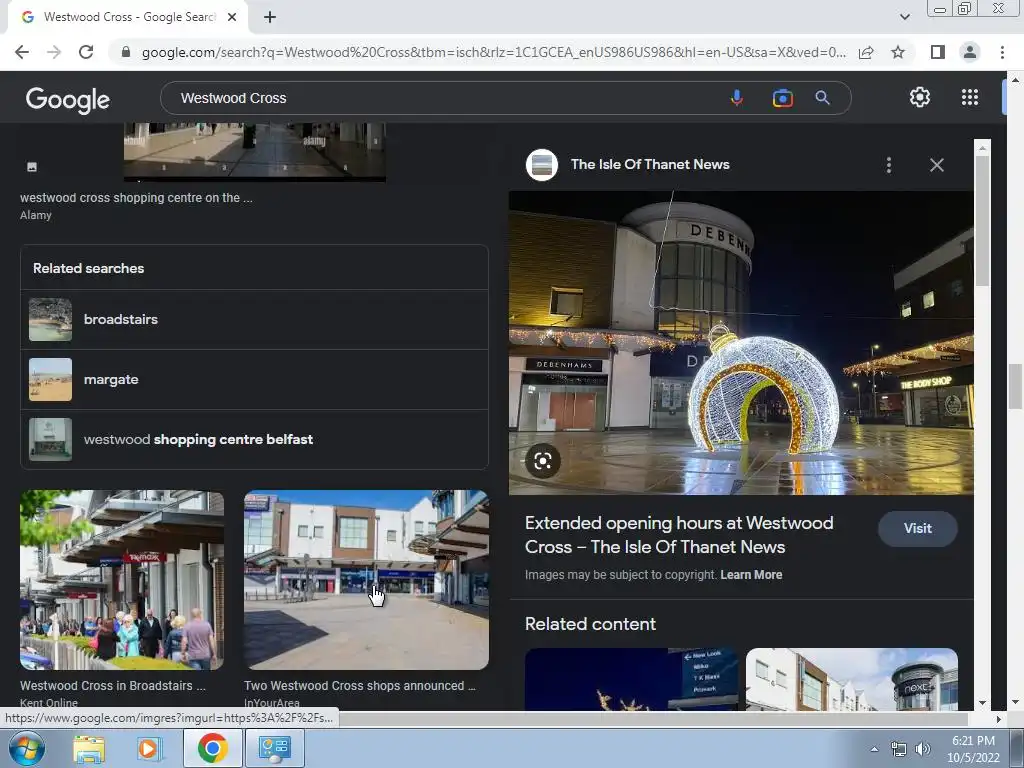Bookmark this page with the star icon
The height and width of the screenshot is (768, 1024).
coord(898,52)
